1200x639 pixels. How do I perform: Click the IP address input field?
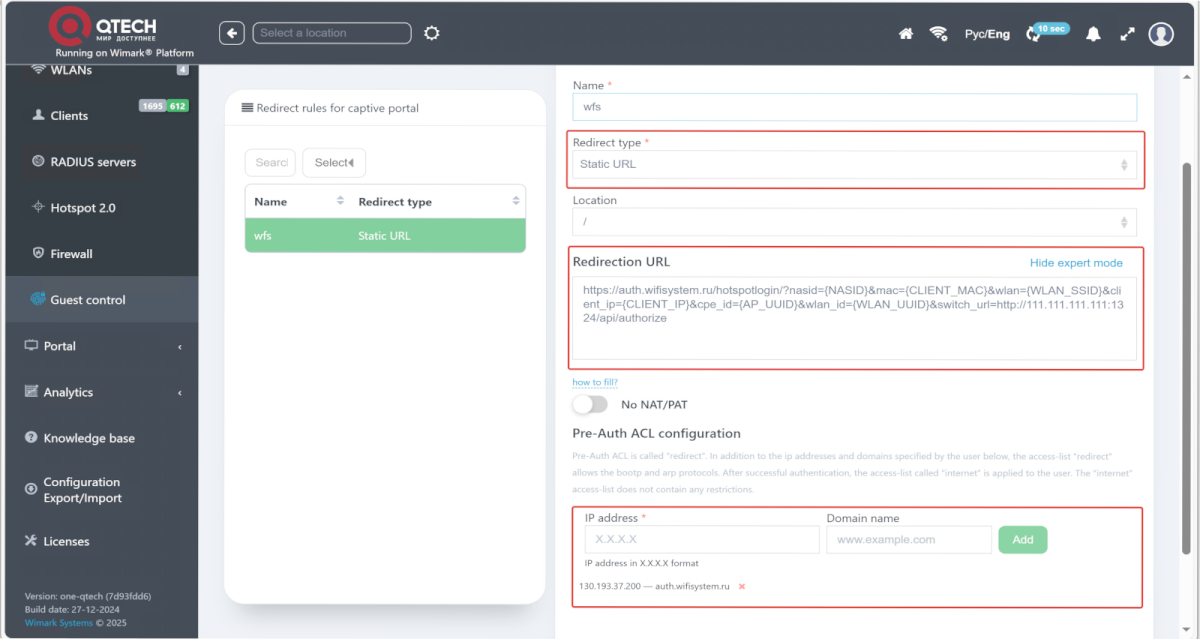pyautogui.click(x=701, y=540)
